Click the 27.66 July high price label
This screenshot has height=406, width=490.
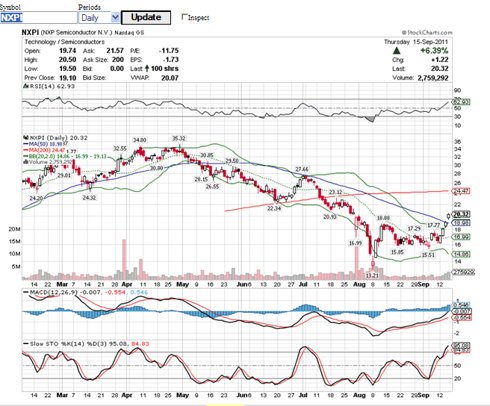(302, 169)
